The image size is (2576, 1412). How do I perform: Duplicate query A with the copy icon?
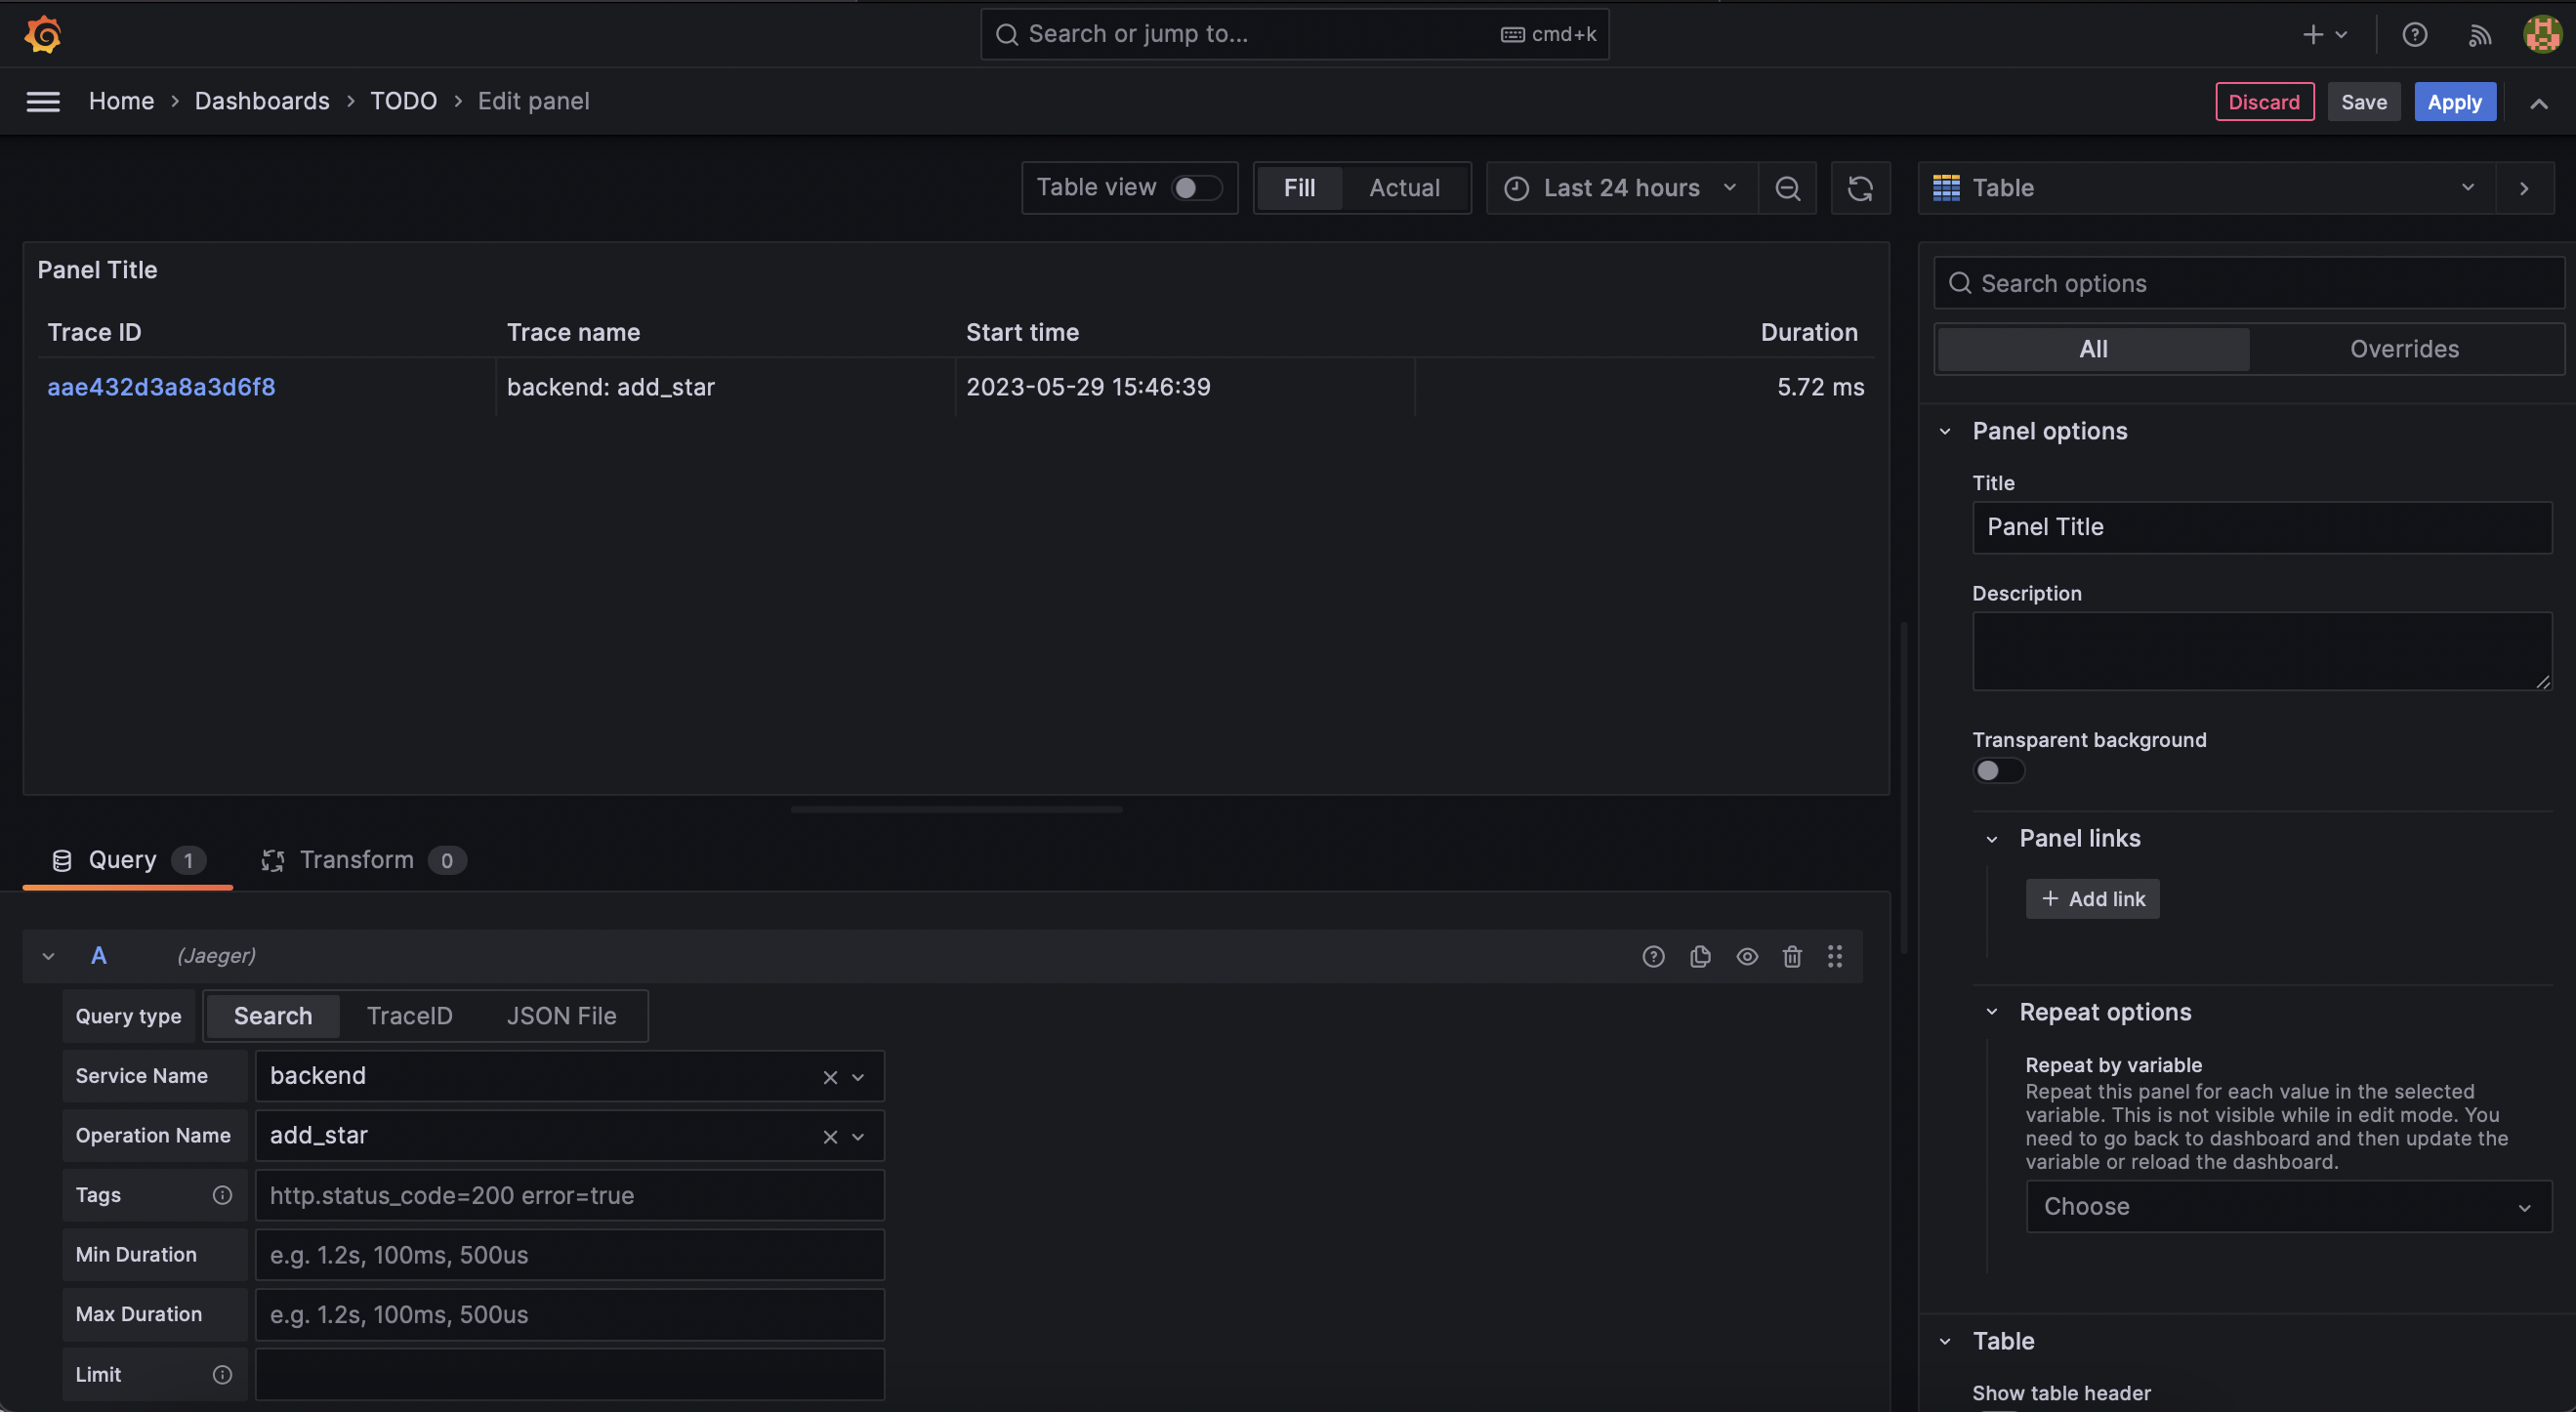click(x=1700, y=956)
